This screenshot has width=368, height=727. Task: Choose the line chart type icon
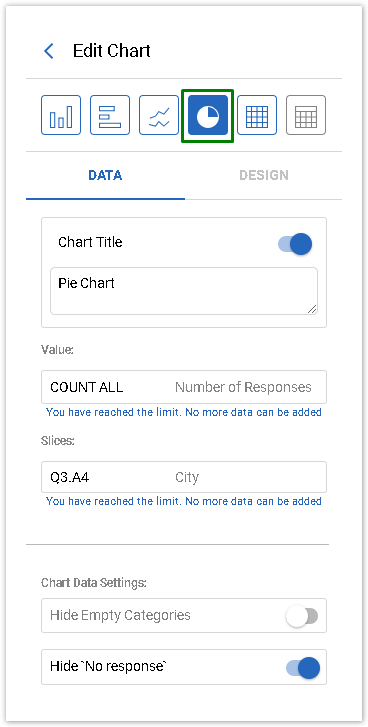[159, 115]
